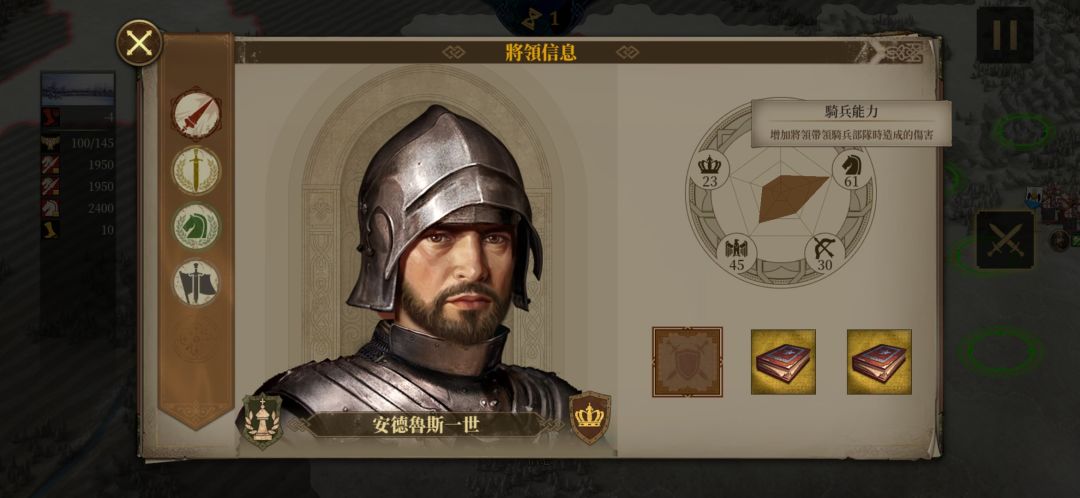Select the first red book item

[x=783, y=362]
